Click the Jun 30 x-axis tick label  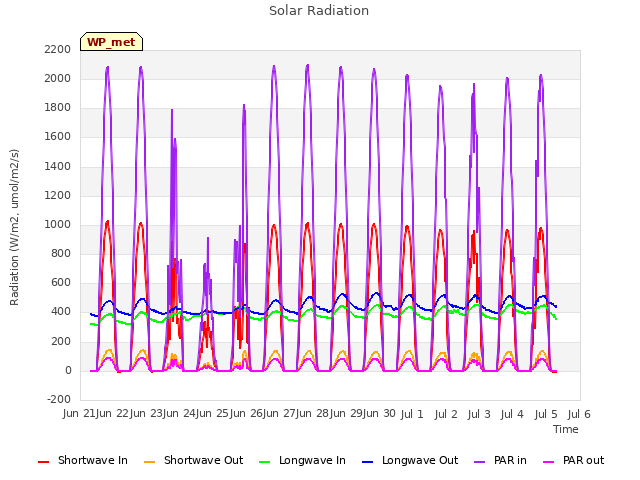pos(379,414)
